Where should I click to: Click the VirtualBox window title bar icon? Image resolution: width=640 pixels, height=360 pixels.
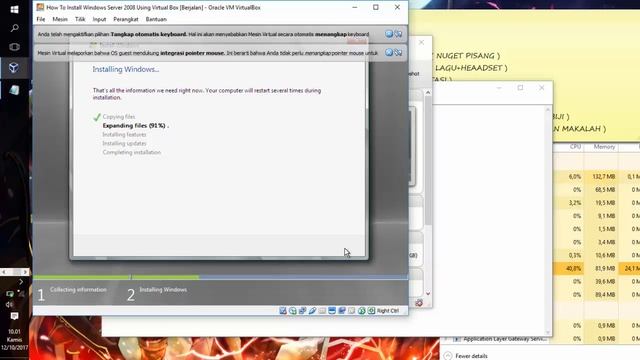pos(40,7)
